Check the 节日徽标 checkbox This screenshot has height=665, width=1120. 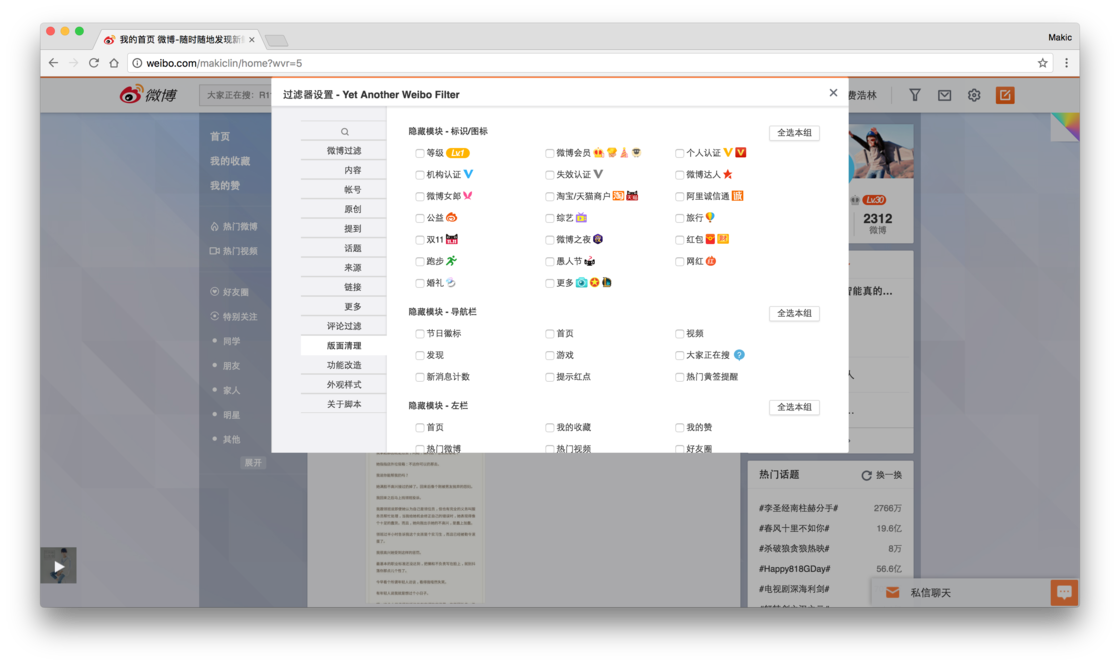click(419, 334)
